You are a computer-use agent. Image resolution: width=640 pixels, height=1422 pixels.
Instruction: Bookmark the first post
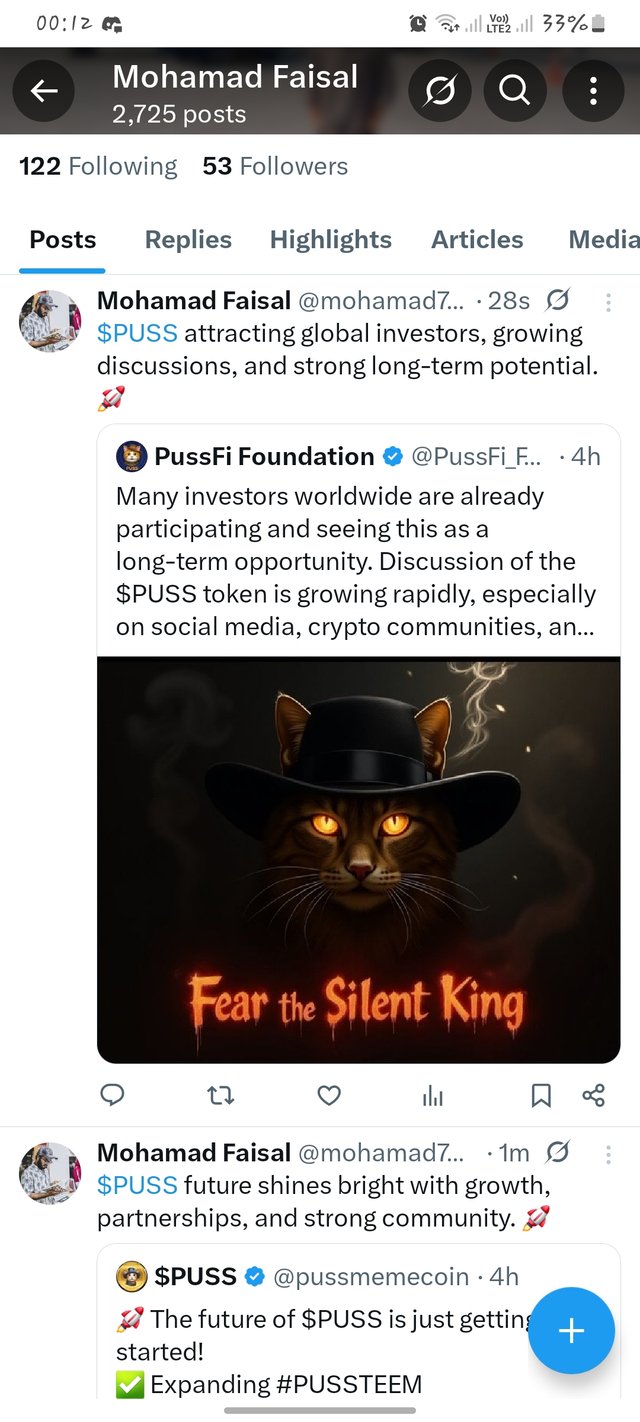tap(541, 1096)
